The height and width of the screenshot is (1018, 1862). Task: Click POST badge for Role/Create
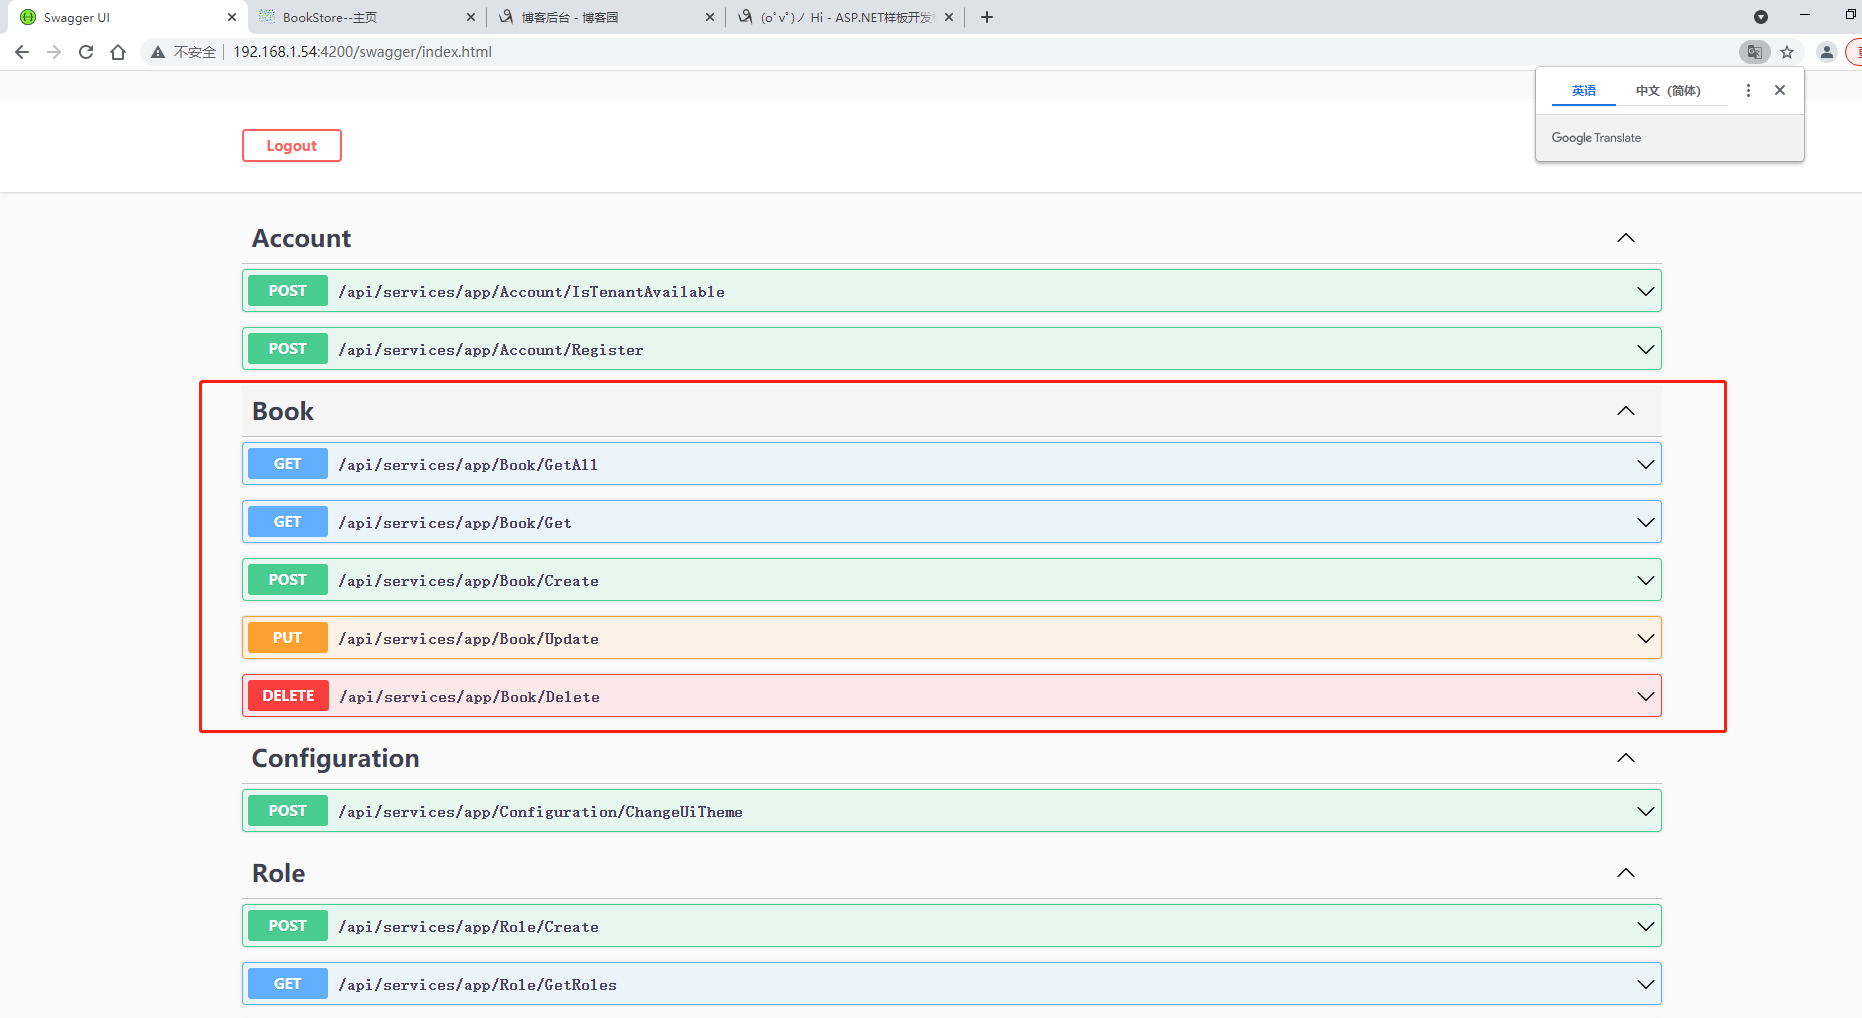point(288,926)
